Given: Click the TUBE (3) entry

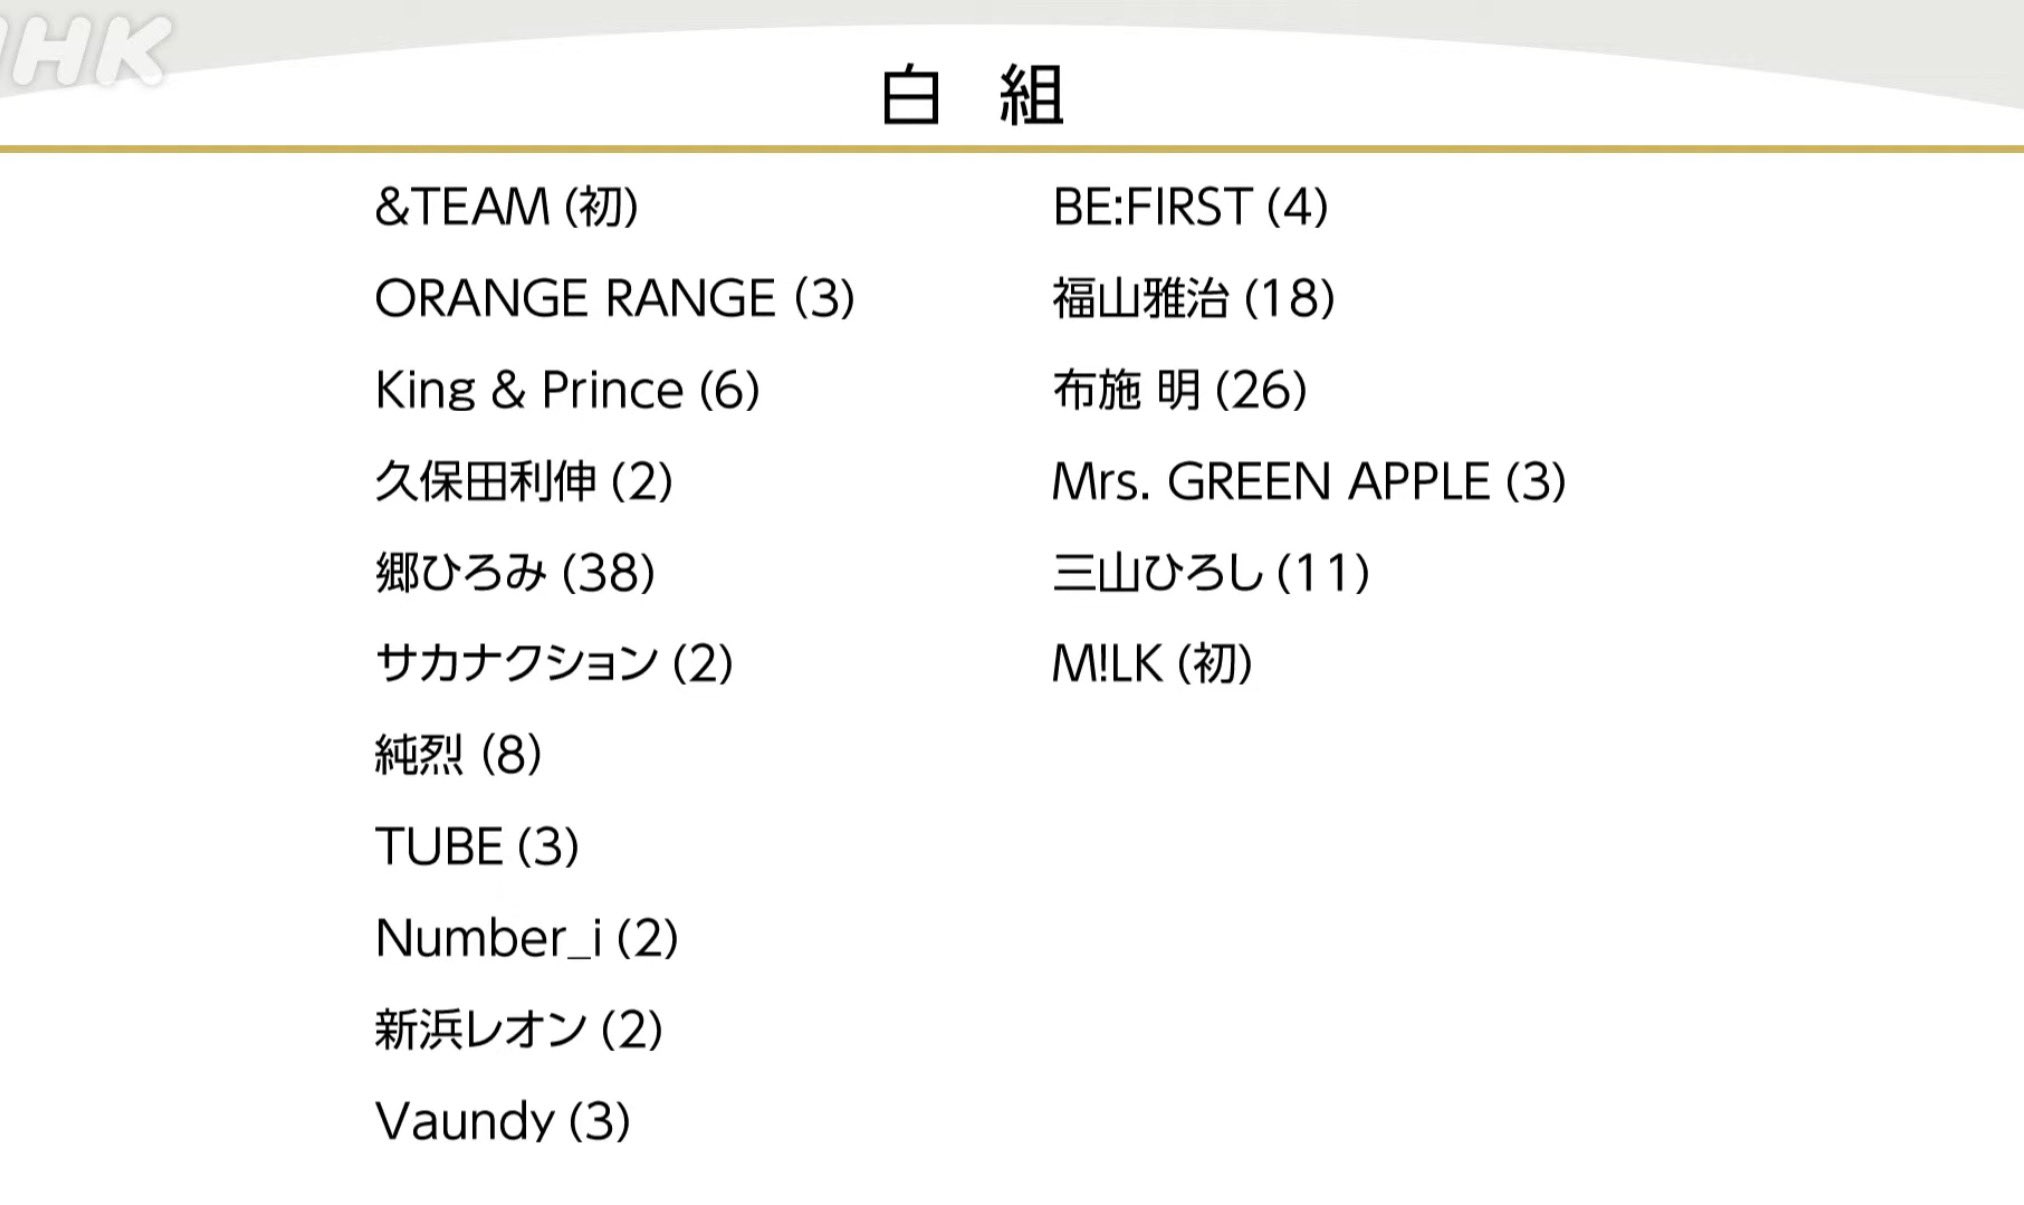Looking at the screenshot, I should click(477, 847).
